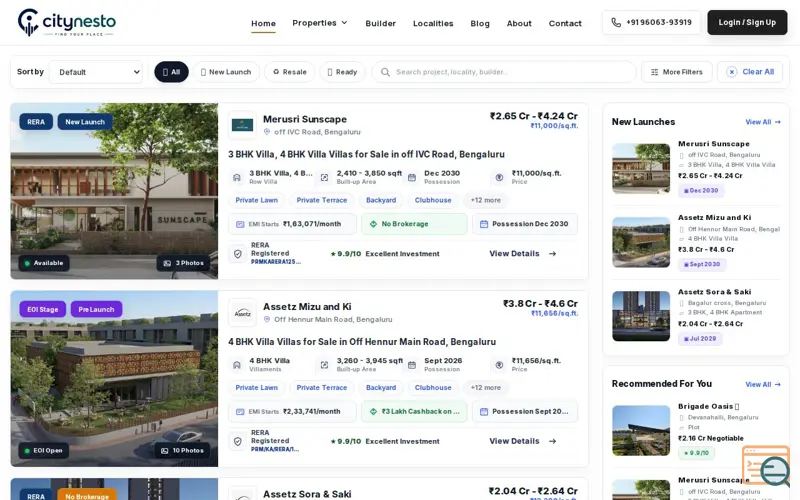Click the 3 Photos gallery icon on Sunscape image
Image resolution: width=800 pixels, height=500 pixels.
point(167,263)
